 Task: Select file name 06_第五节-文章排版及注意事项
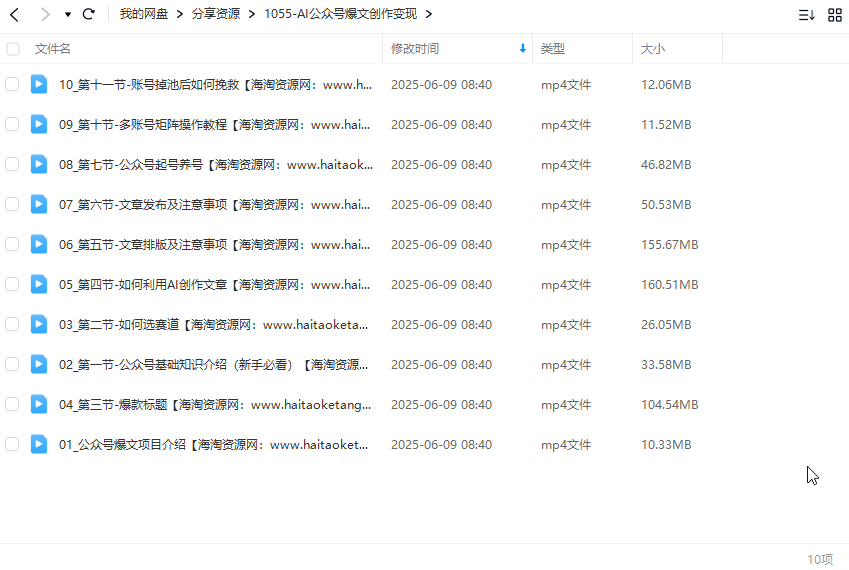[x=215, y=245]
